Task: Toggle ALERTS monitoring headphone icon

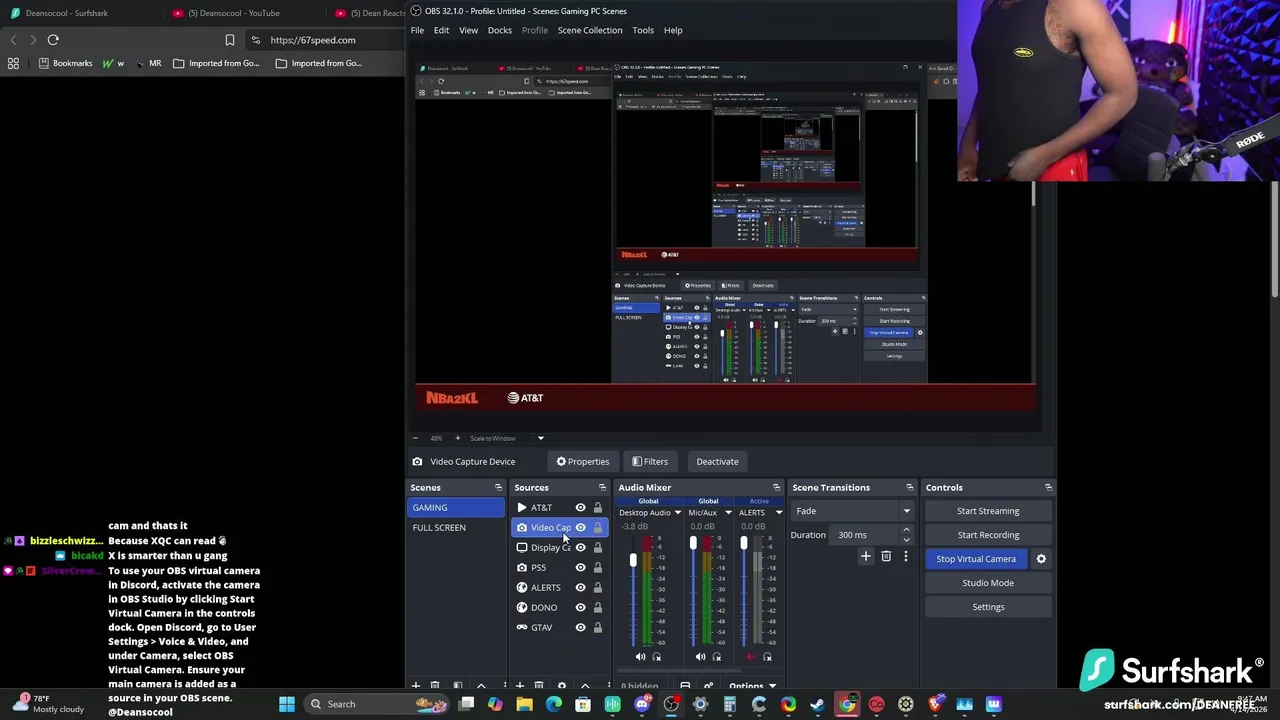Action: (767, 657)
